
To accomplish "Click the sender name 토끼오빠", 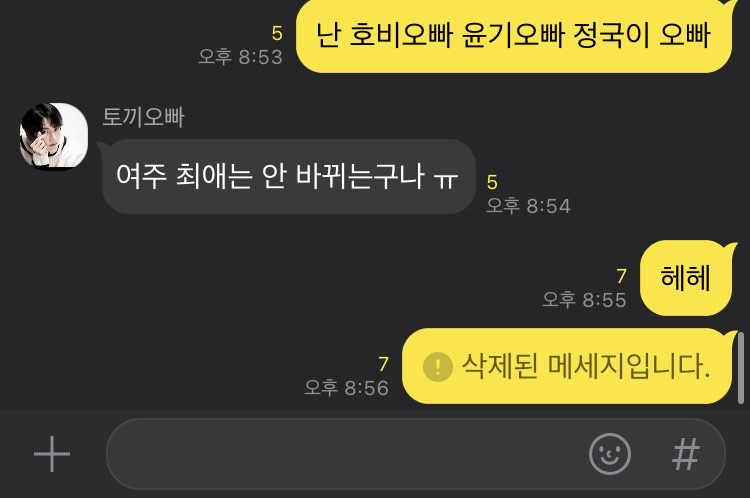I will click(x=143, y=117).
